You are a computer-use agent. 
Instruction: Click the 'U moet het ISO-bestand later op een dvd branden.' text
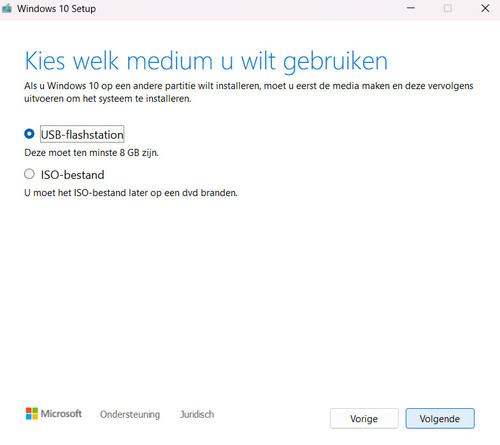pos(131,193)
